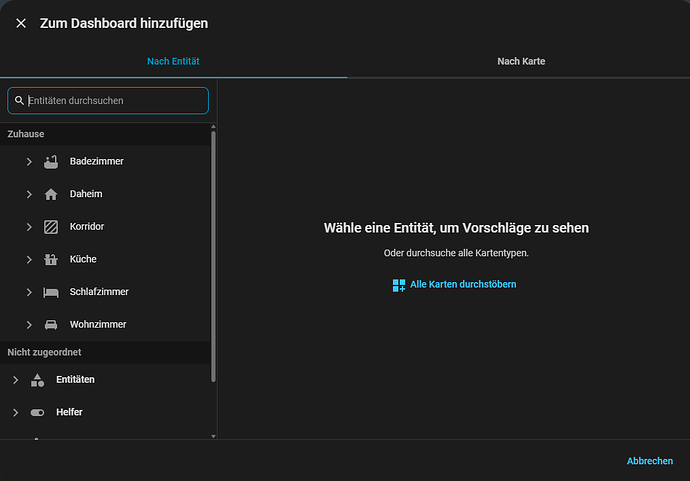The height and width of the screenshot is (481, 690).
Task: Click the entity list scrollbar thumb
Action: pos(213,257)
